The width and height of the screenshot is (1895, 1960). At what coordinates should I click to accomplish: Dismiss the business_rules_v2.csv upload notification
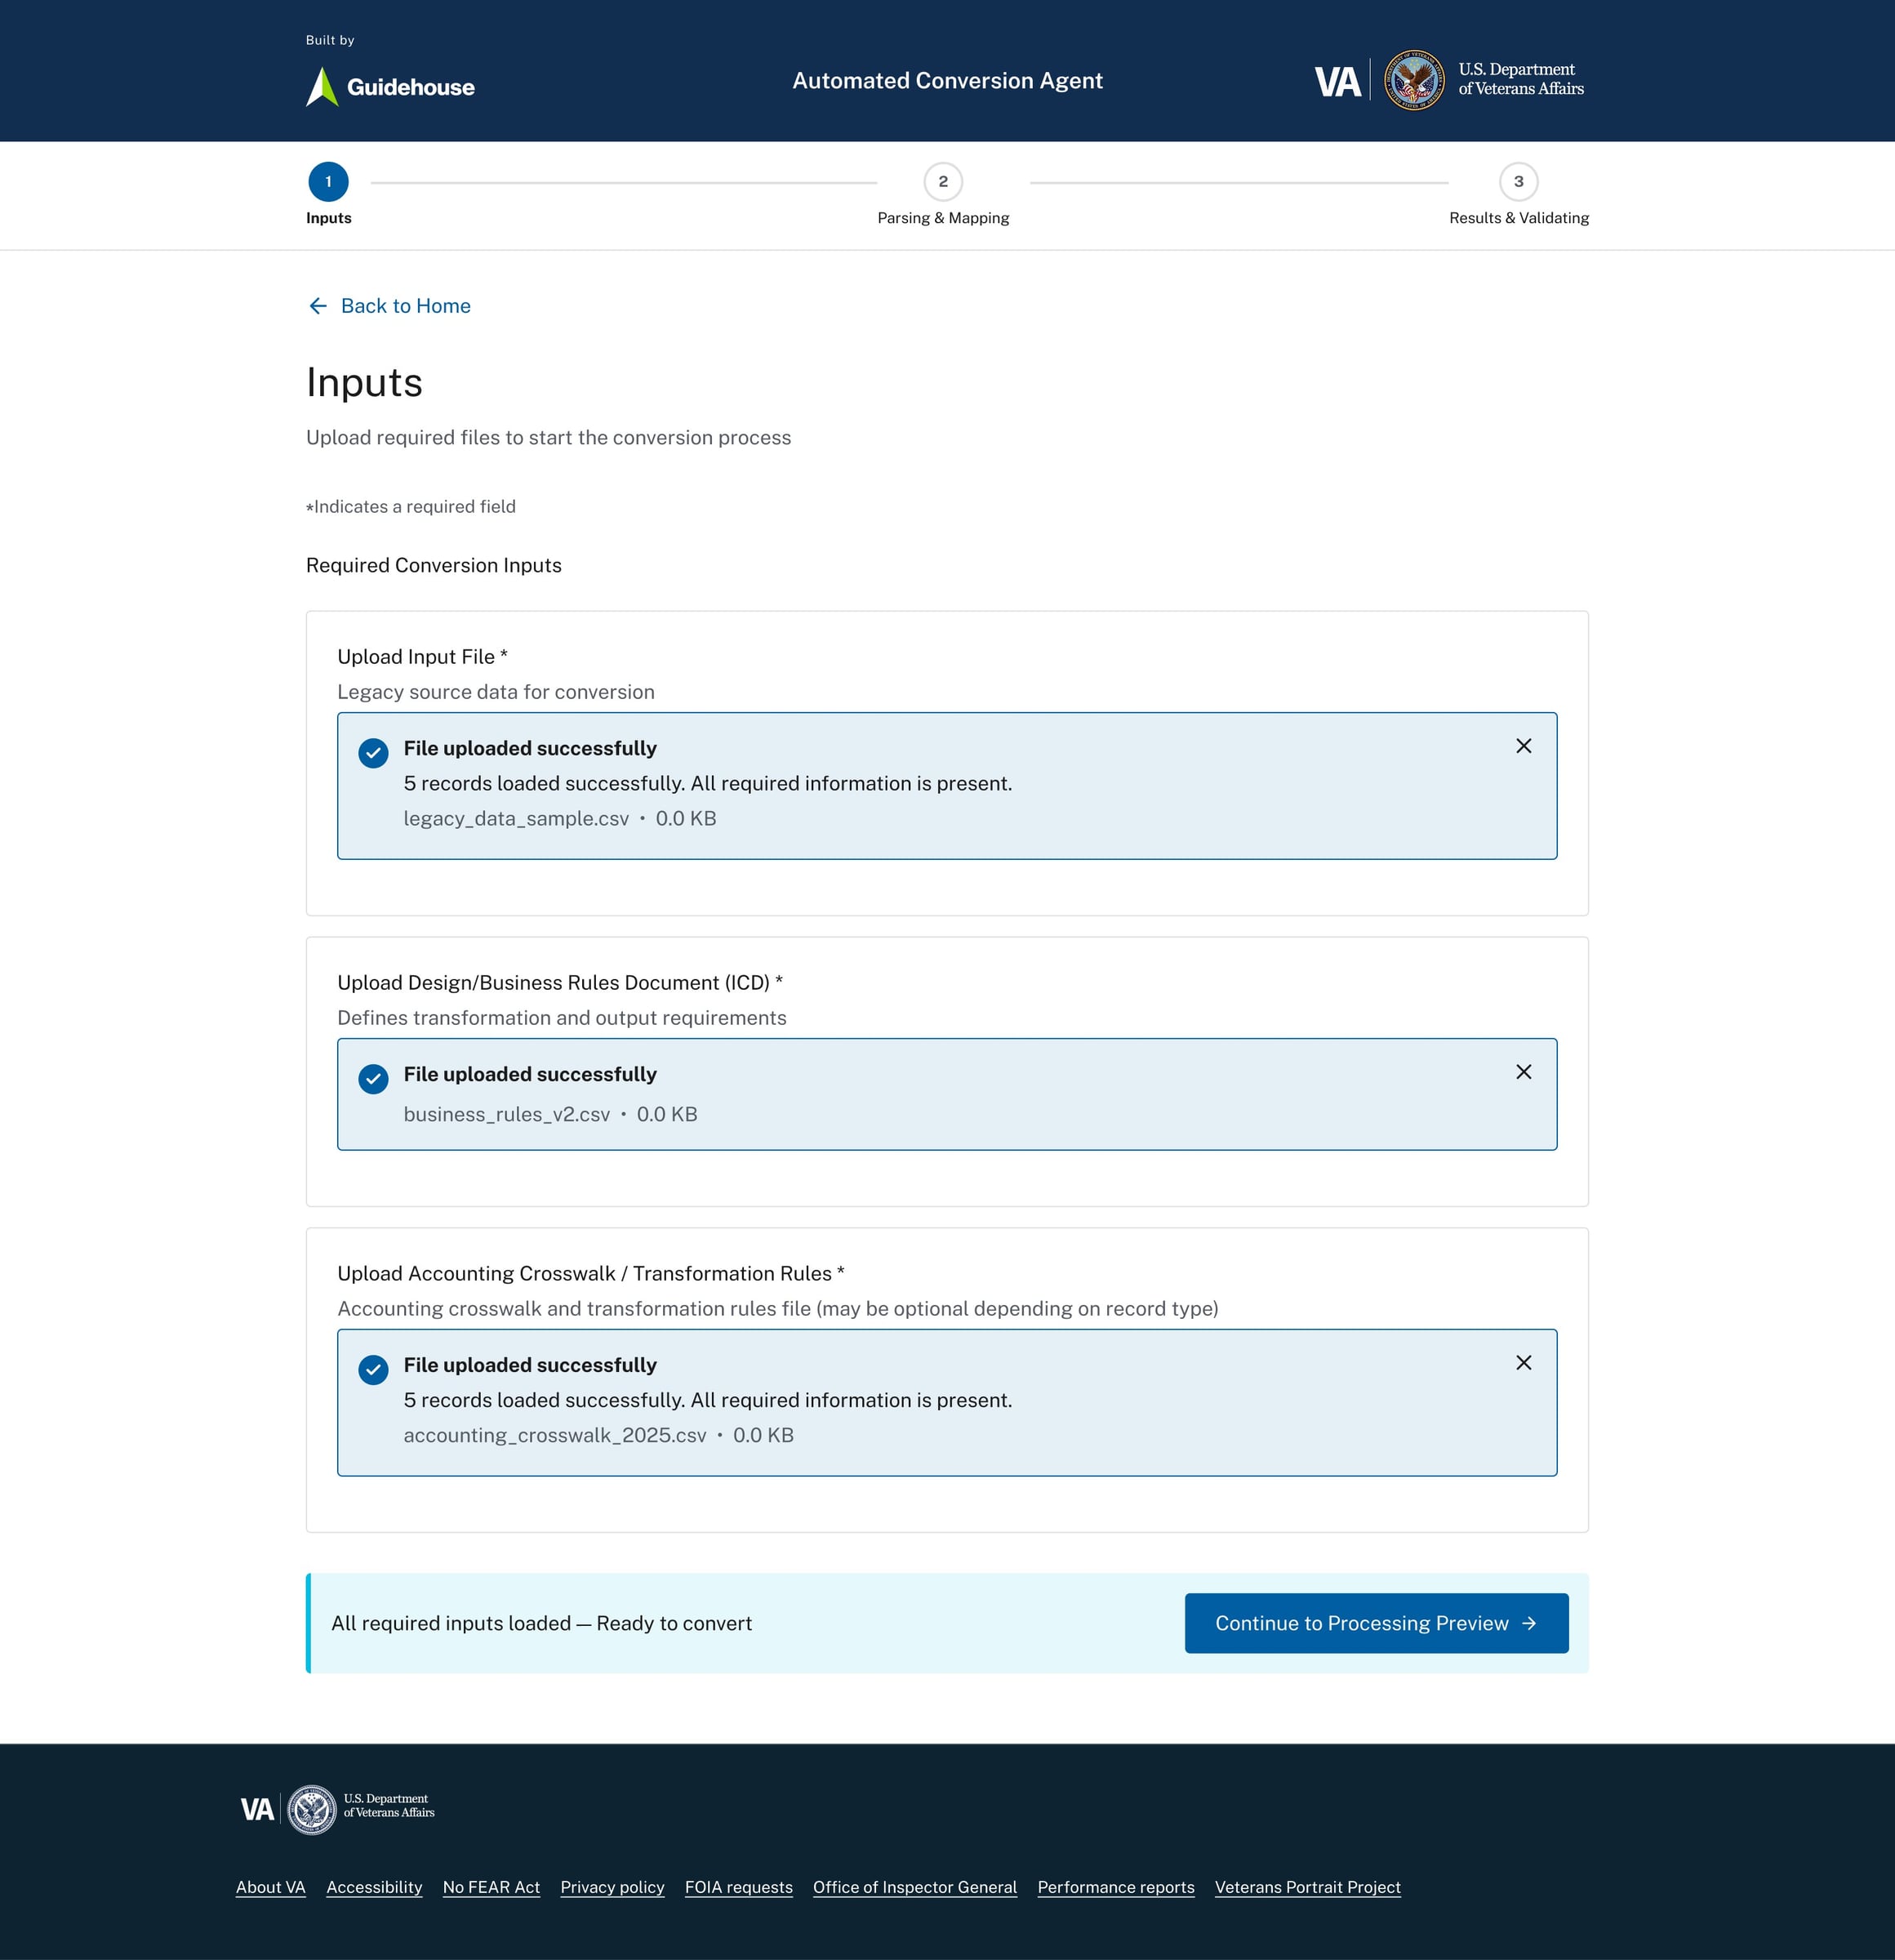tap(1523, 1071)
